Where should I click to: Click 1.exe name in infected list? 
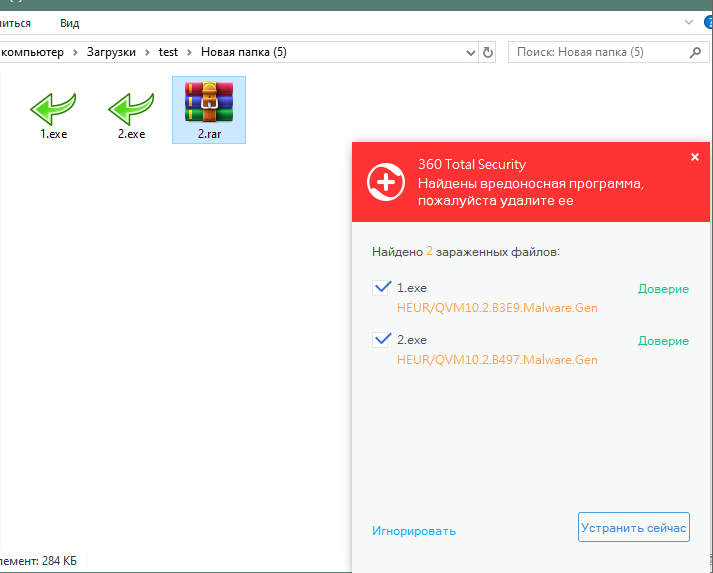412,288
